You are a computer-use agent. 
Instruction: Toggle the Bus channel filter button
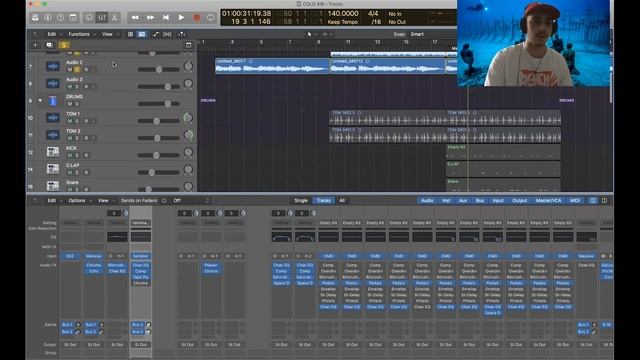point(480,200)
